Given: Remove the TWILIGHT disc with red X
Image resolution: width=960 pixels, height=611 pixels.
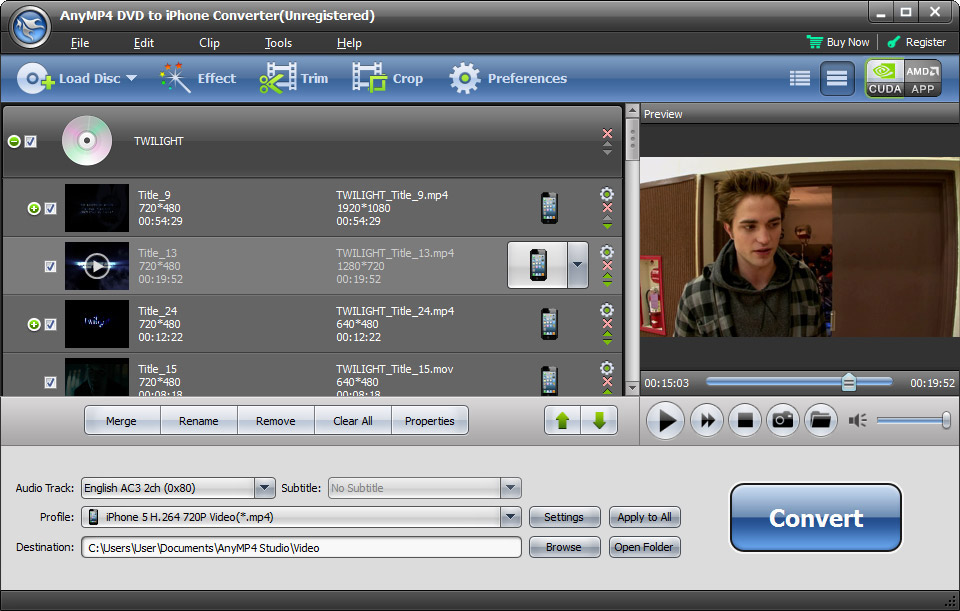Looking at the screenshot, I should (607, 133).
